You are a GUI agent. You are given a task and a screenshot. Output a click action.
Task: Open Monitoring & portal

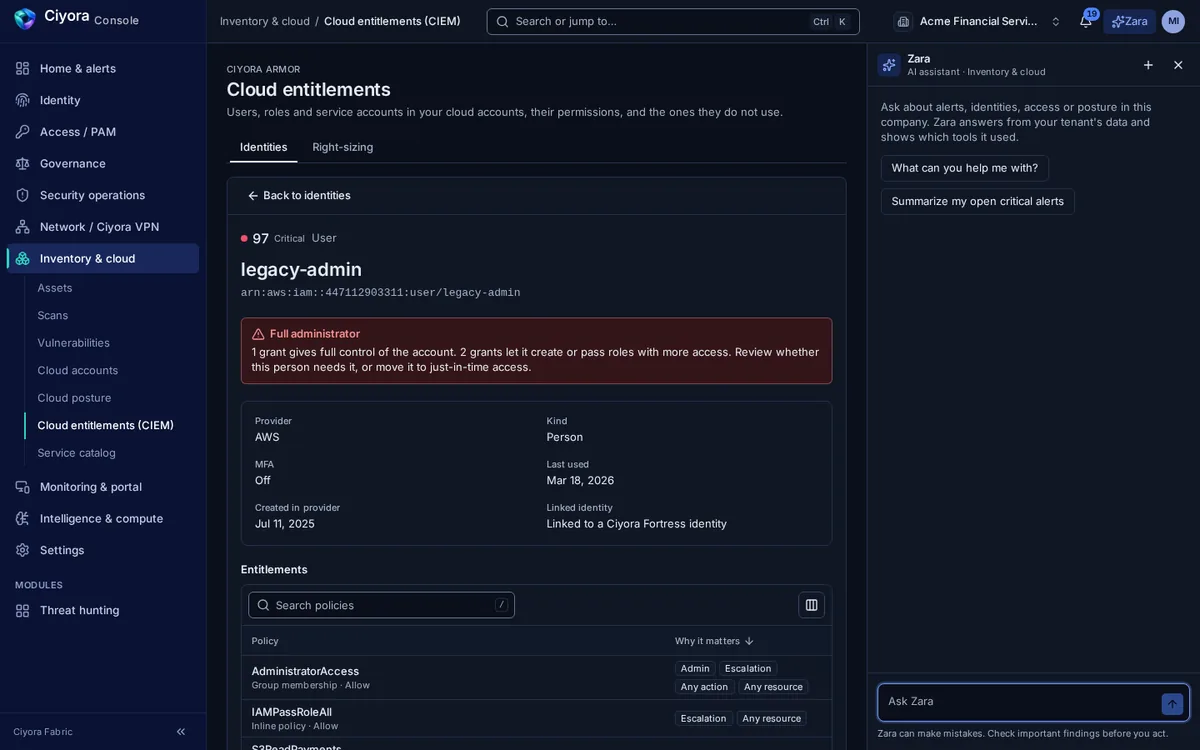(x=103, y=487)
